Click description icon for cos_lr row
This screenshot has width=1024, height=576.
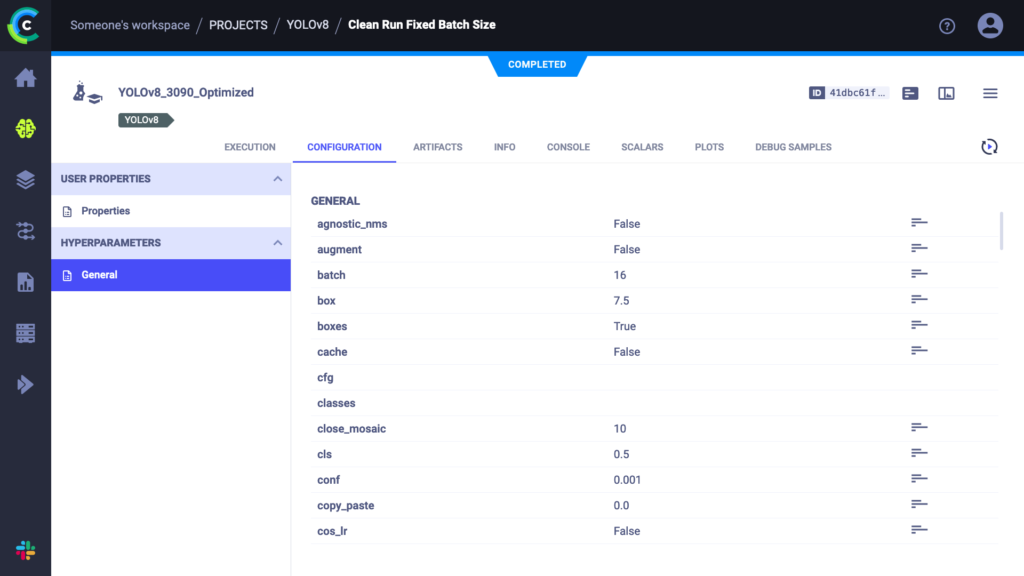[919, 530]
